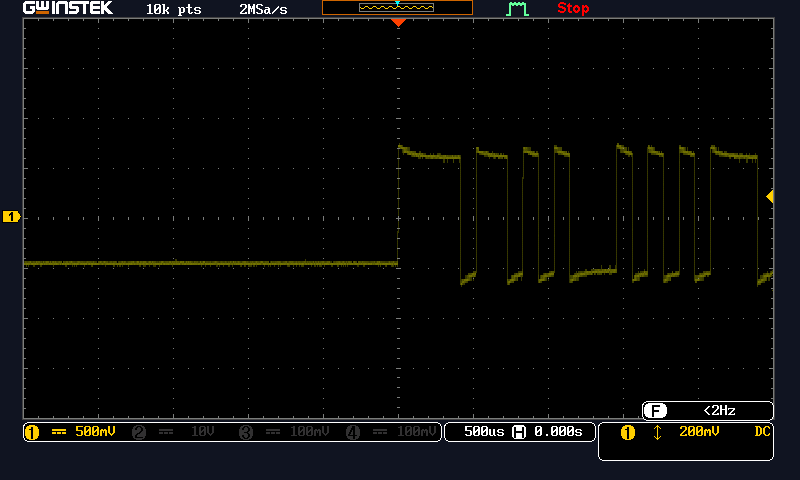Click the channel 1 ground reference marker
Screen dimensions: 800x480
point(11,217)
